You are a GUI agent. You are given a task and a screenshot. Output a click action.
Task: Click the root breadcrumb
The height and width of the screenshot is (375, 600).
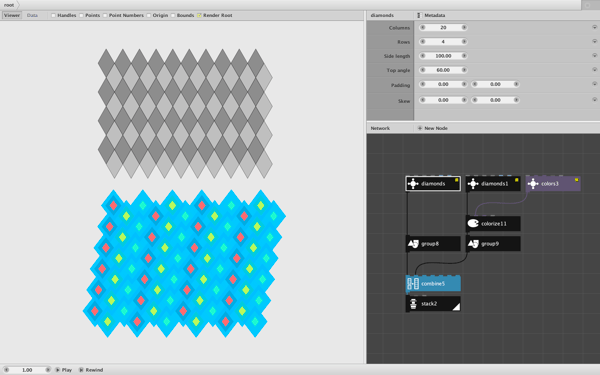[x=9, y=5]
